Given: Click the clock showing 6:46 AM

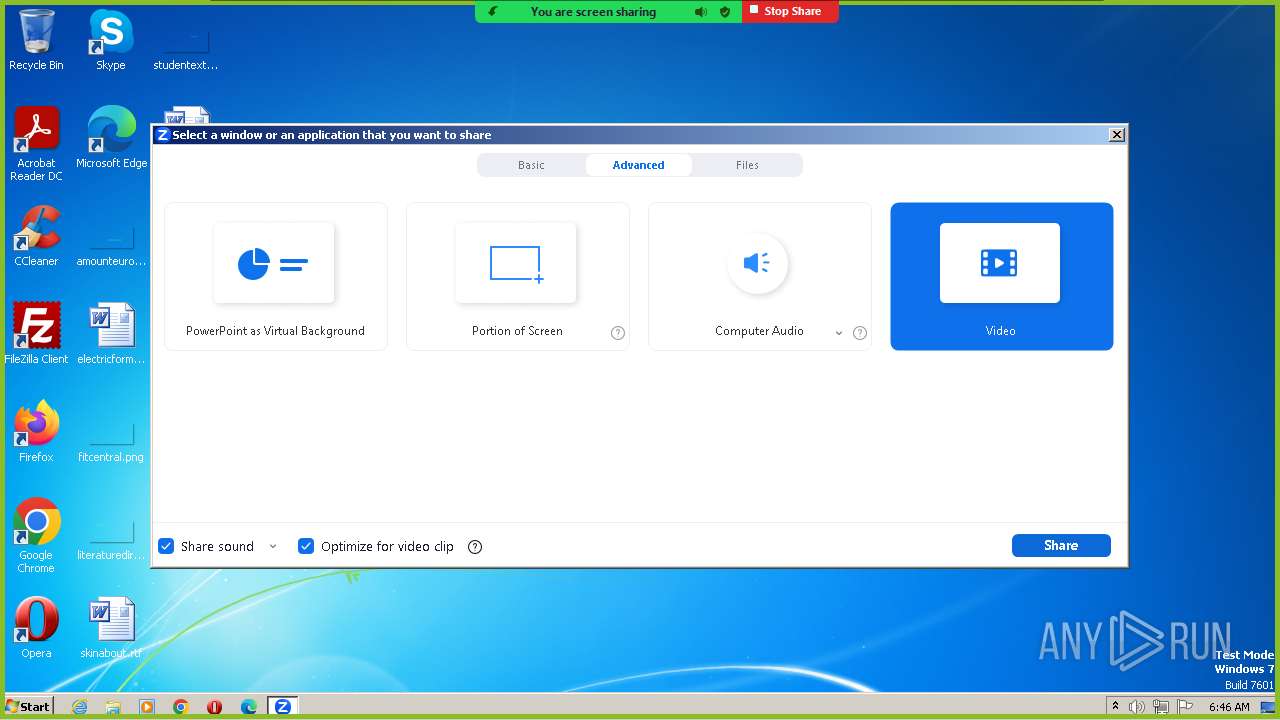Looking at the screenshot, I should click(x=1229, y=706).
